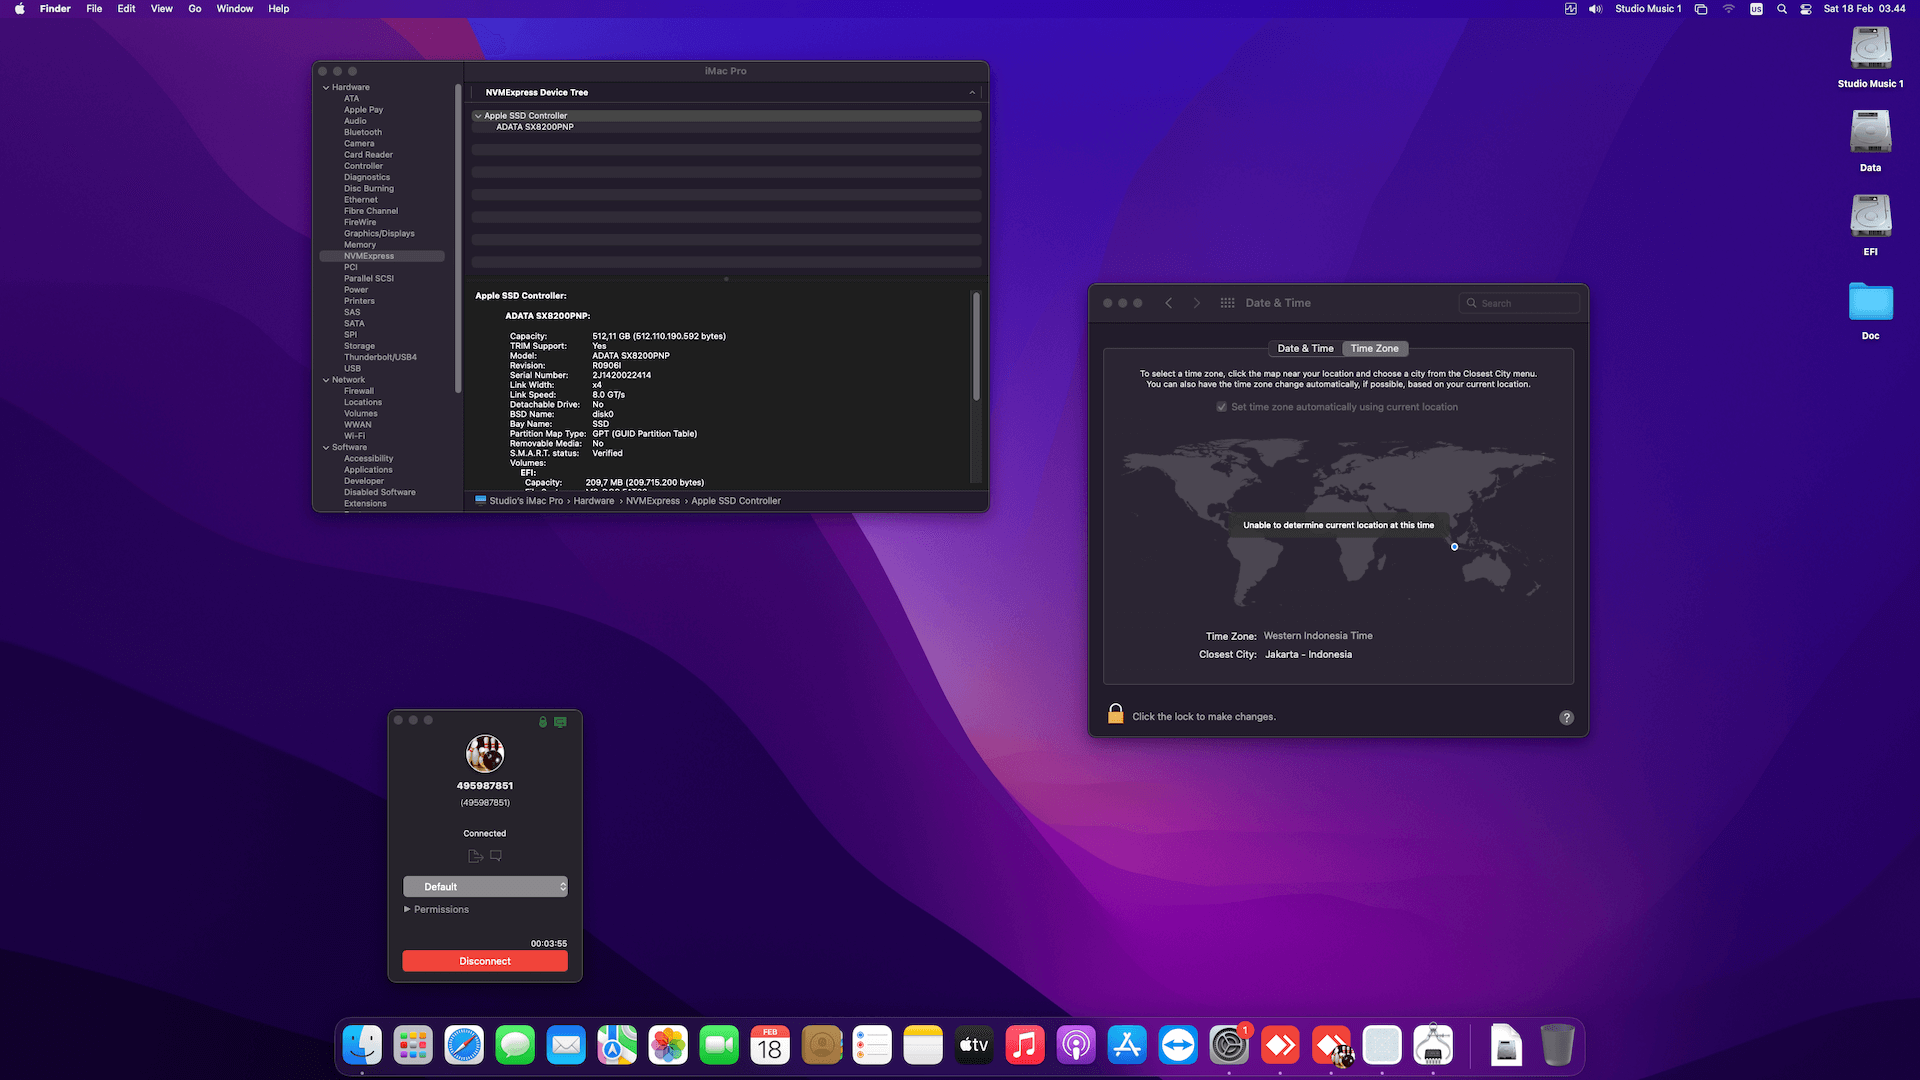
Task: Expand the Permissions section in AnyDesk
Action: click(x=407, y=910)
